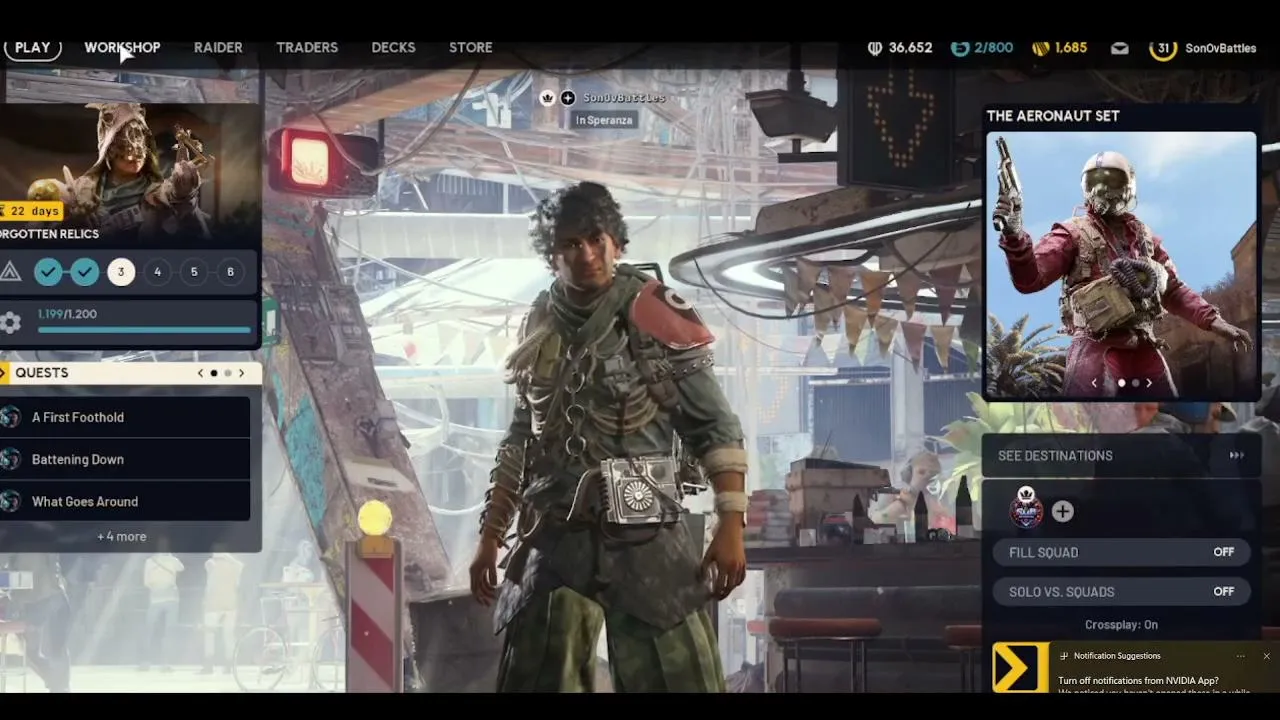The image size is (1280, 720).
Task: Go to the Traders tab
Action: click(x=307, y=47)
